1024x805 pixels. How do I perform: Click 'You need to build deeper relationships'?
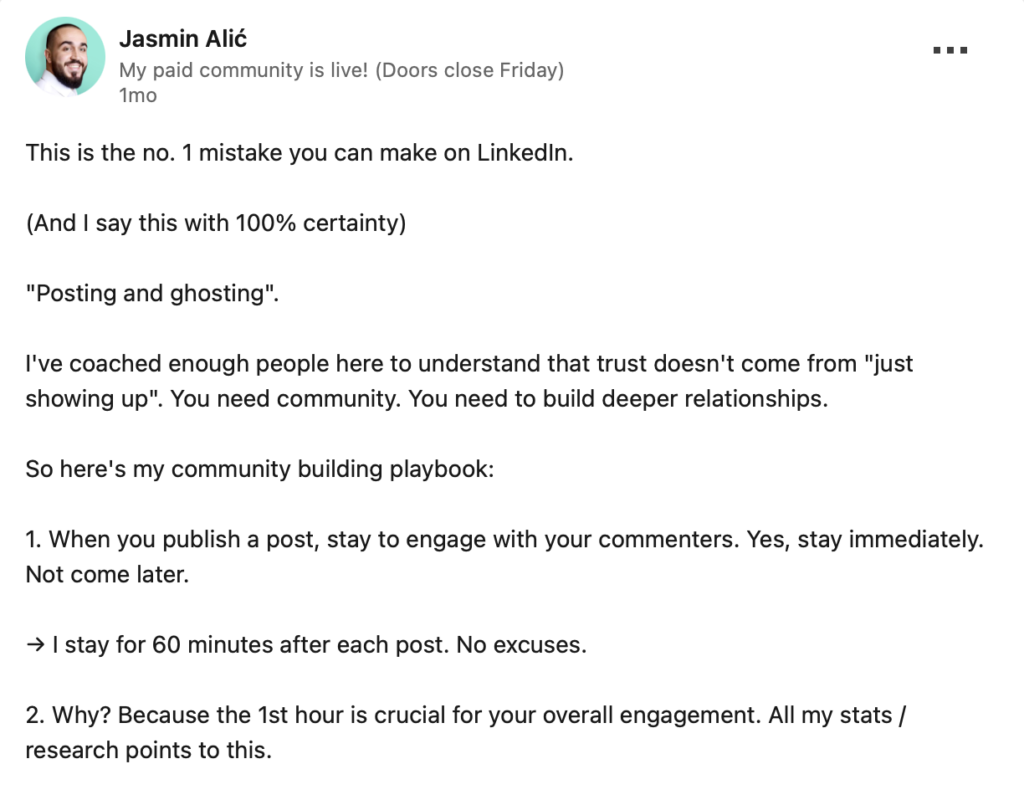618,399
